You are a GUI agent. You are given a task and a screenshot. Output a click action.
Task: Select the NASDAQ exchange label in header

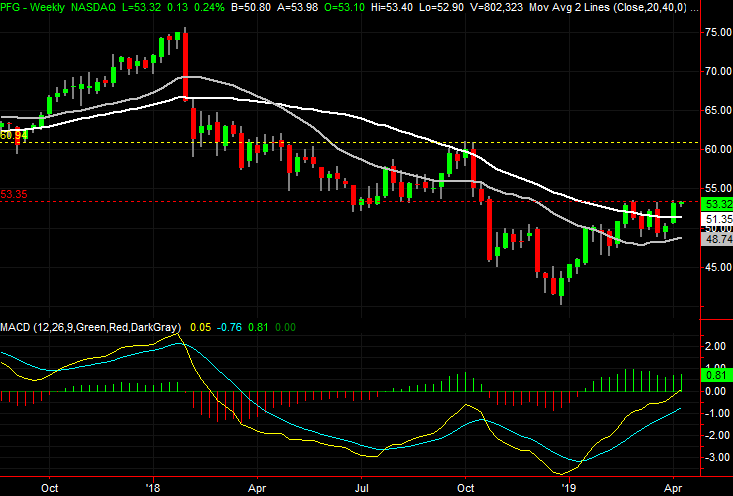tap(93, 7)
